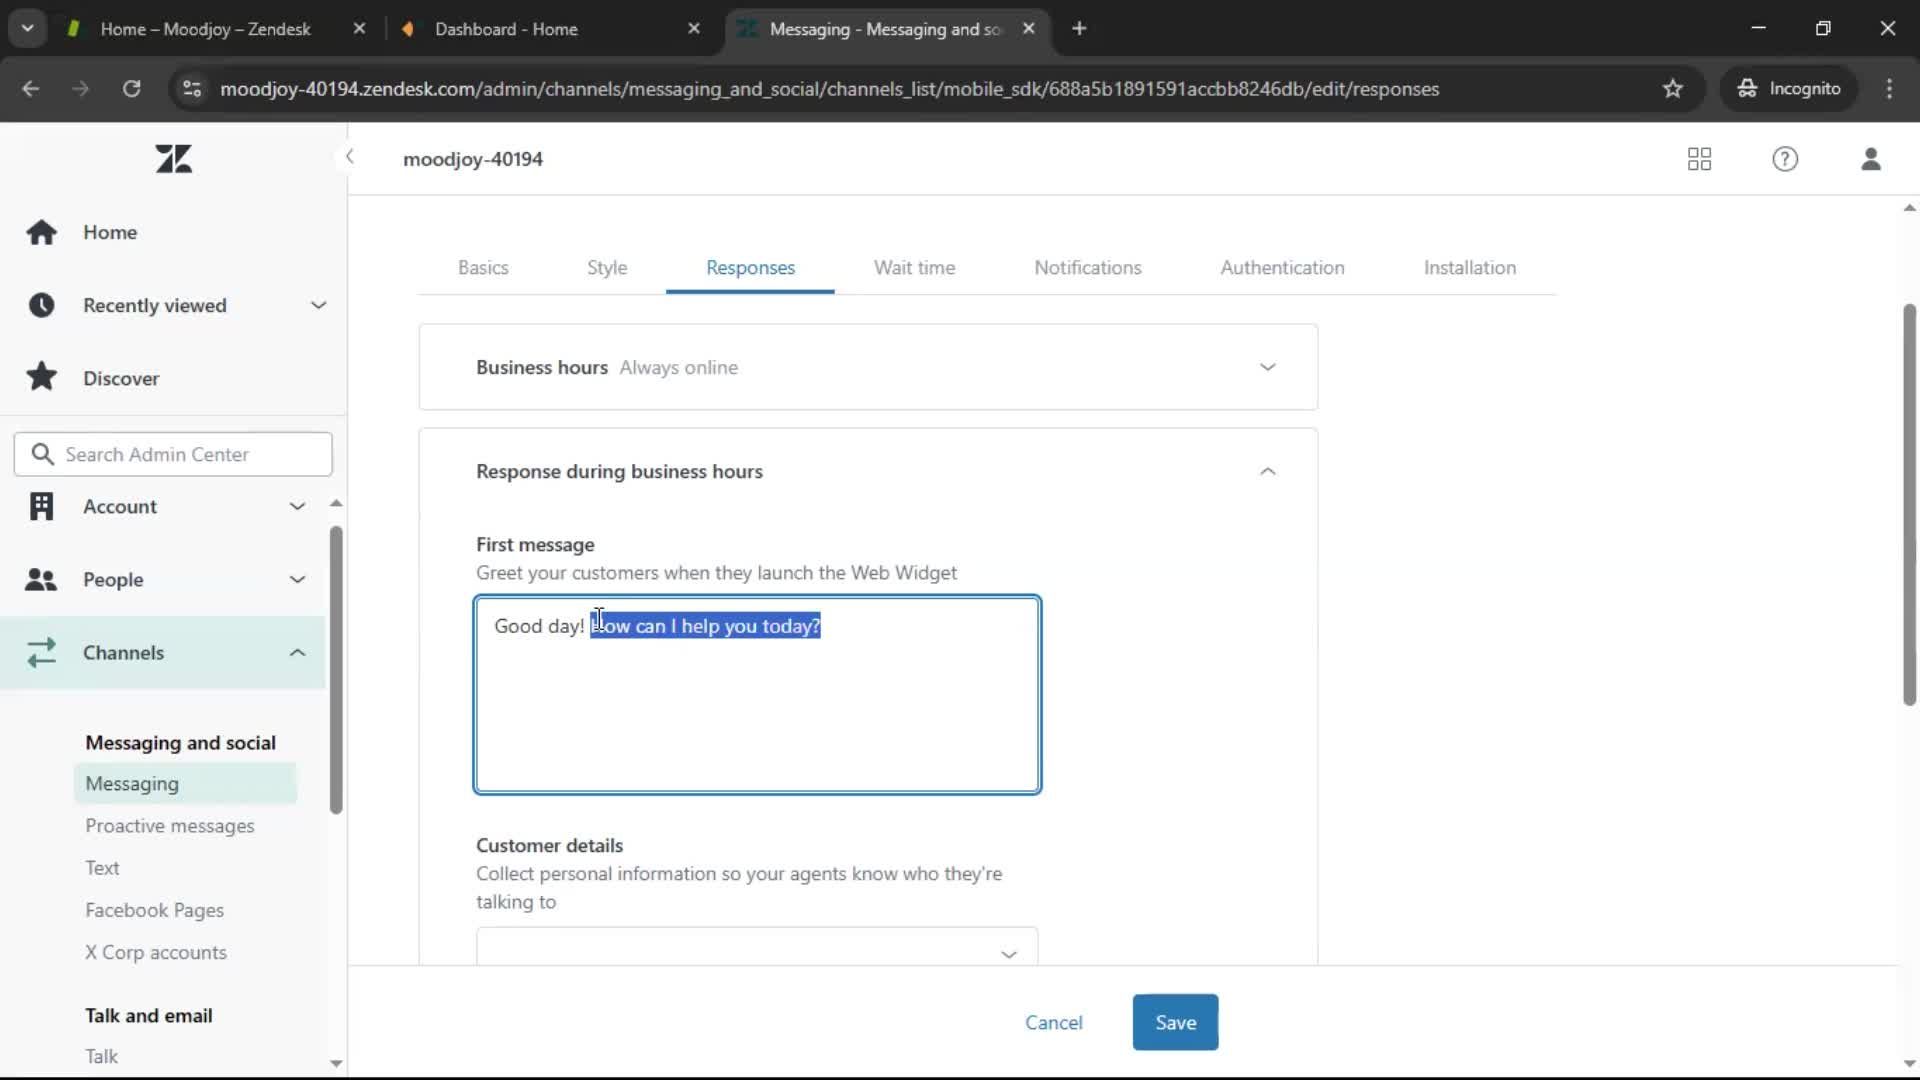Image resolution: width=1920 pixels, height=1080 pixels.
Task: Click the Home house icon
Action: coord(41,232)
